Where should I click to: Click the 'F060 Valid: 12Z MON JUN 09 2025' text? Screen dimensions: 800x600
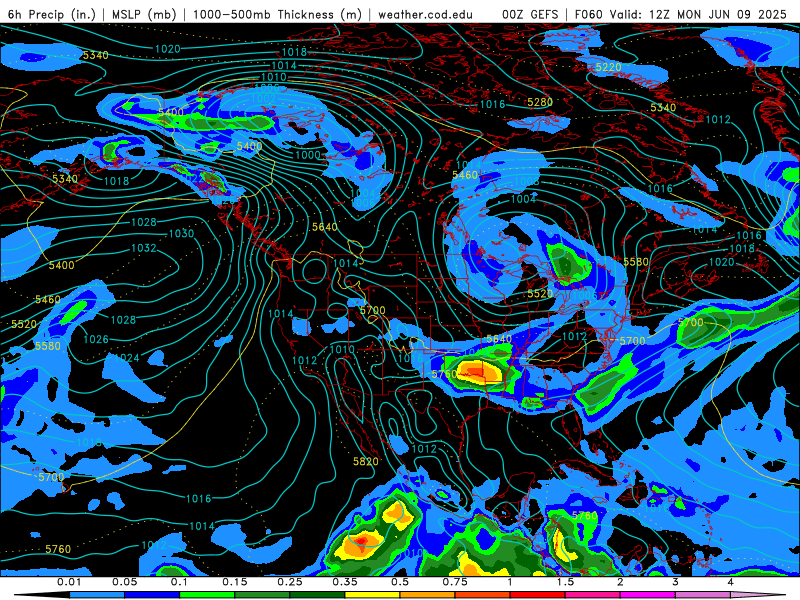point(681,14)
